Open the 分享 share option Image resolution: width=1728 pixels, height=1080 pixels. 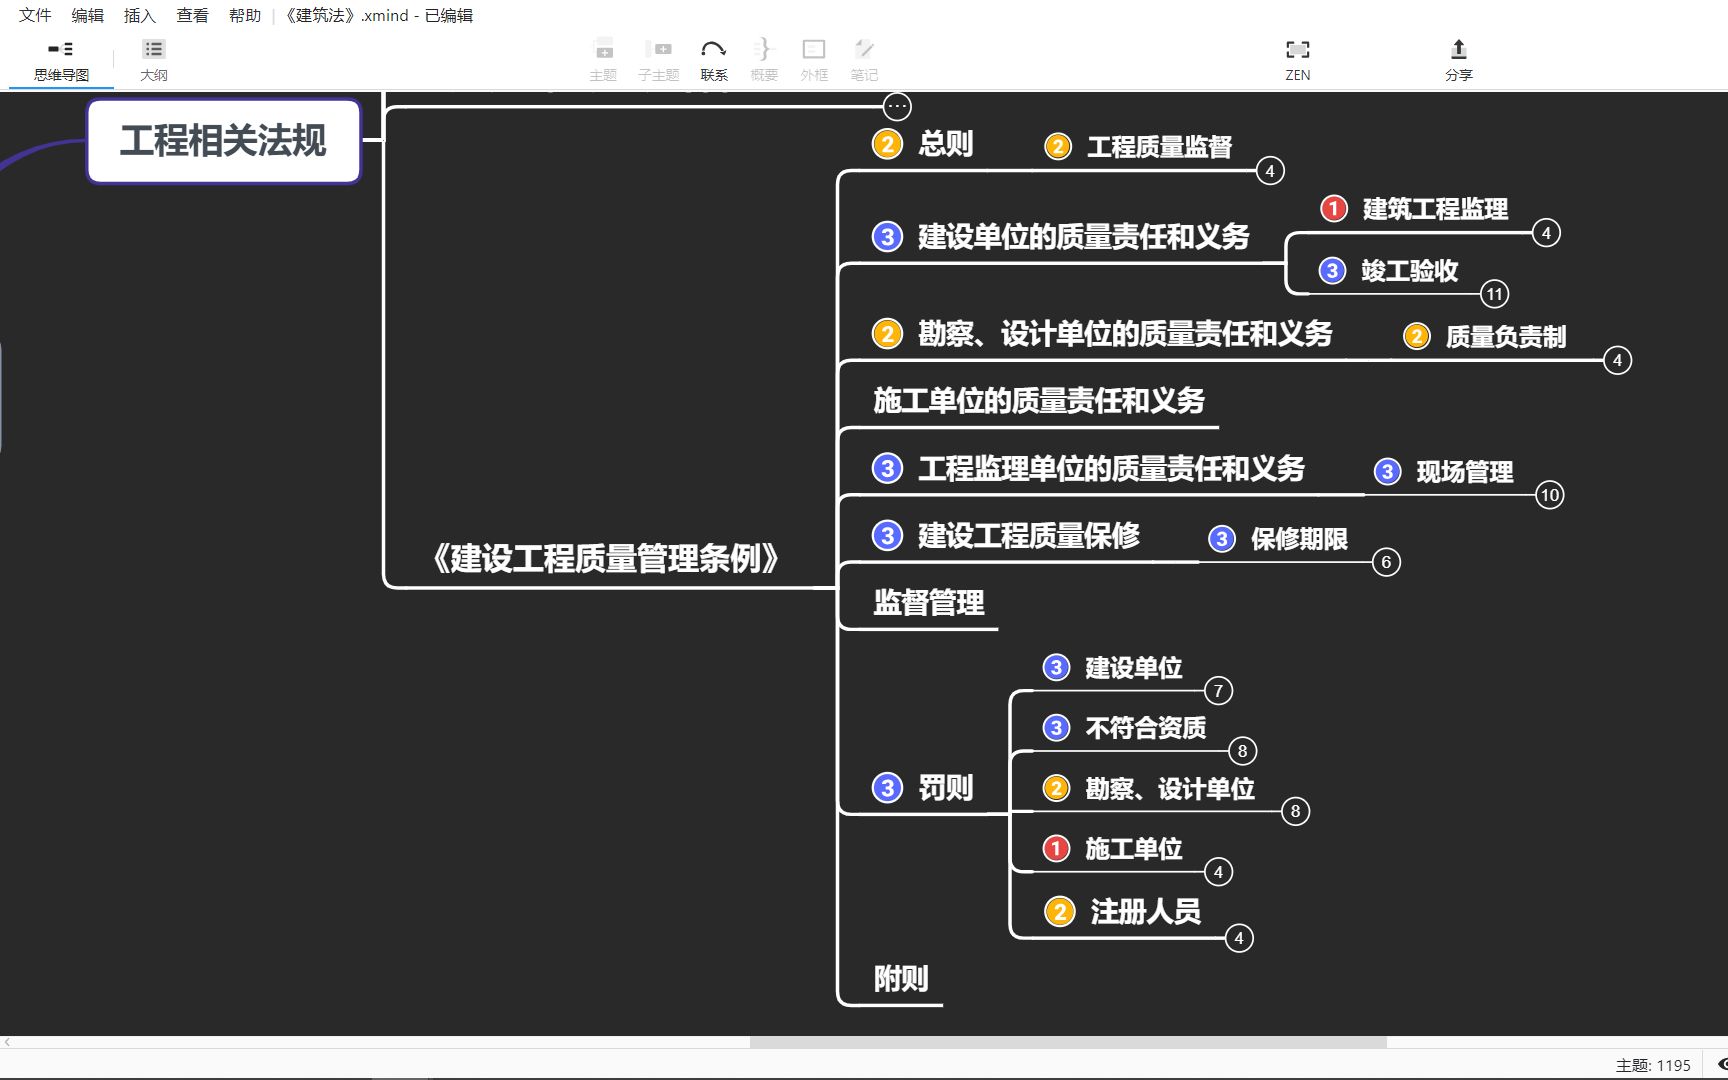1459,60
